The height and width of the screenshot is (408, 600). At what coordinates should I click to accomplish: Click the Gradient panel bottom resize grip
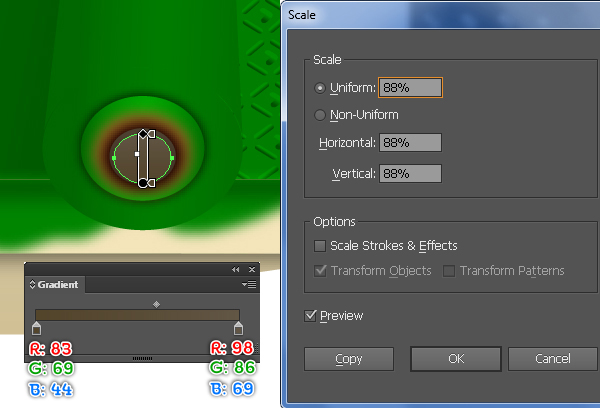pos(142,359)
